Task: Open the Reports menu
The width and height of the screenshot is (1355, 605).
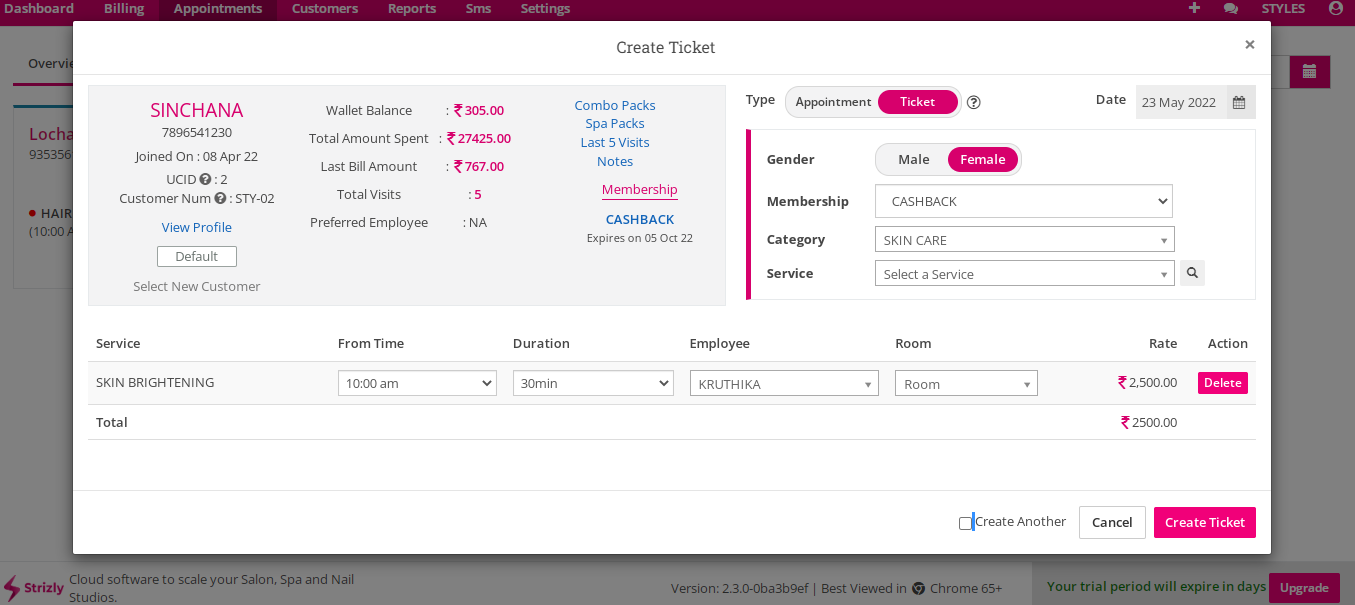Action: (x=412, y=8)
